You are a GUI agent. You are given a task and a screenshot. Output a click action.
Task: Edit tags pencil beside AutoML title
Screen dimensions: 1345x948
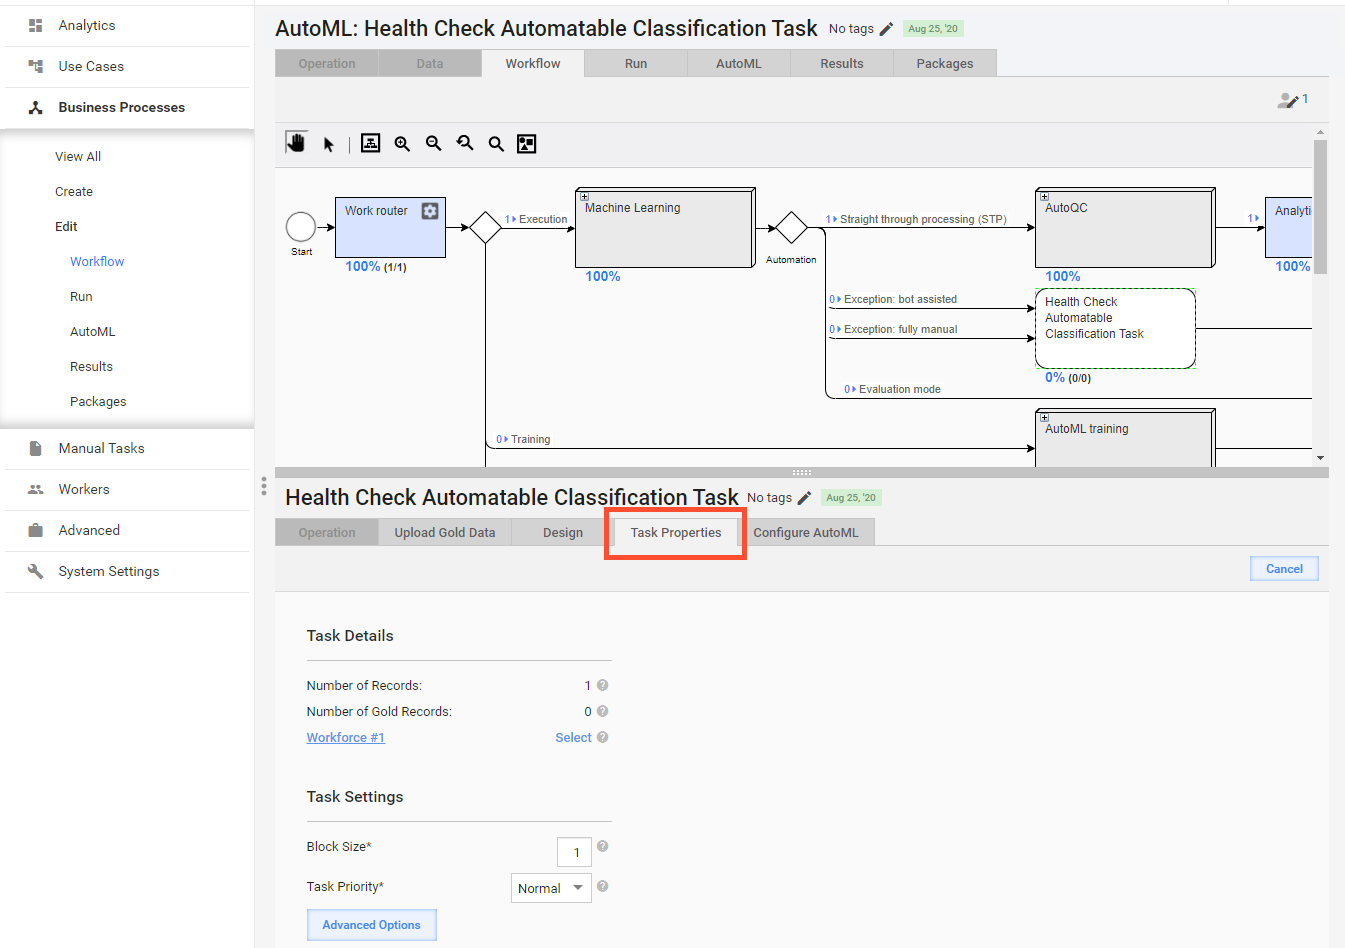[886, 29]
